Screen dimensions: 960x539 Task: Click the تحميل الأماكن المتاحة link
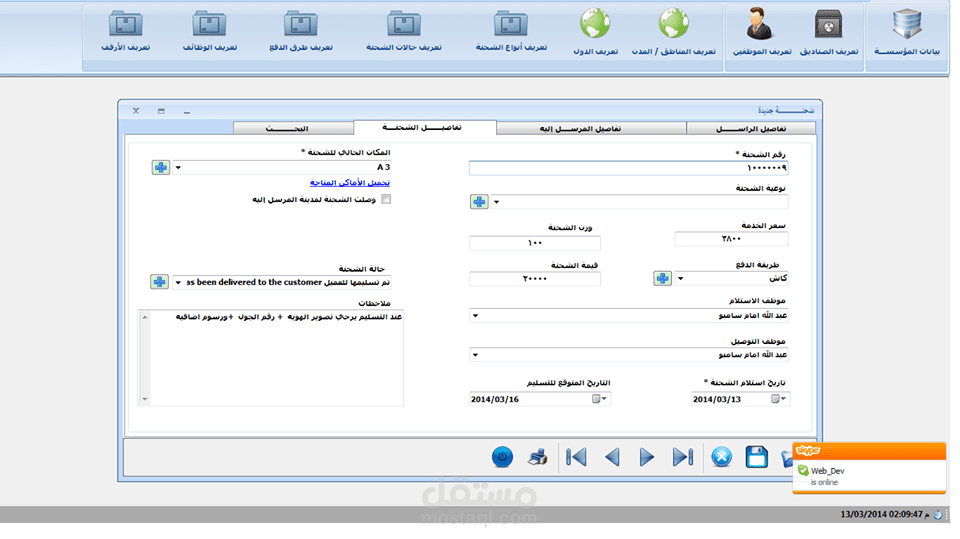click(x=350, y=183)
